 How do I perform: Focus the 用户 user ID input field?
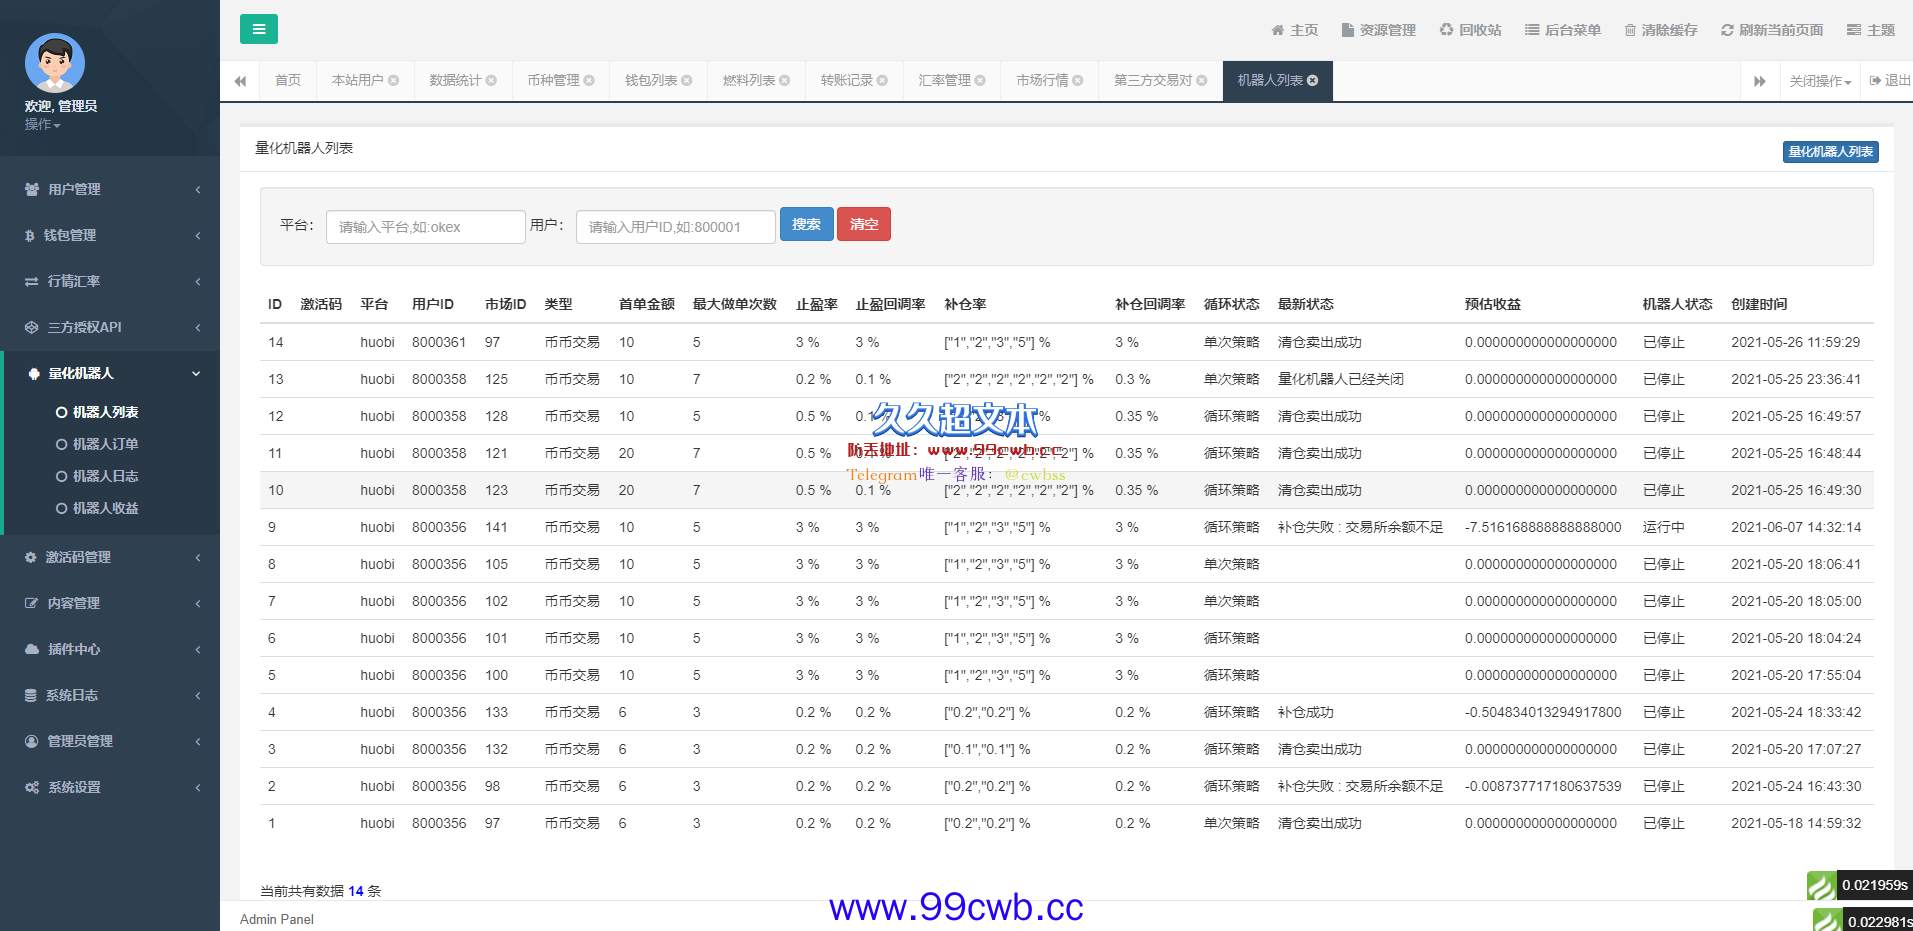point(675,227)
